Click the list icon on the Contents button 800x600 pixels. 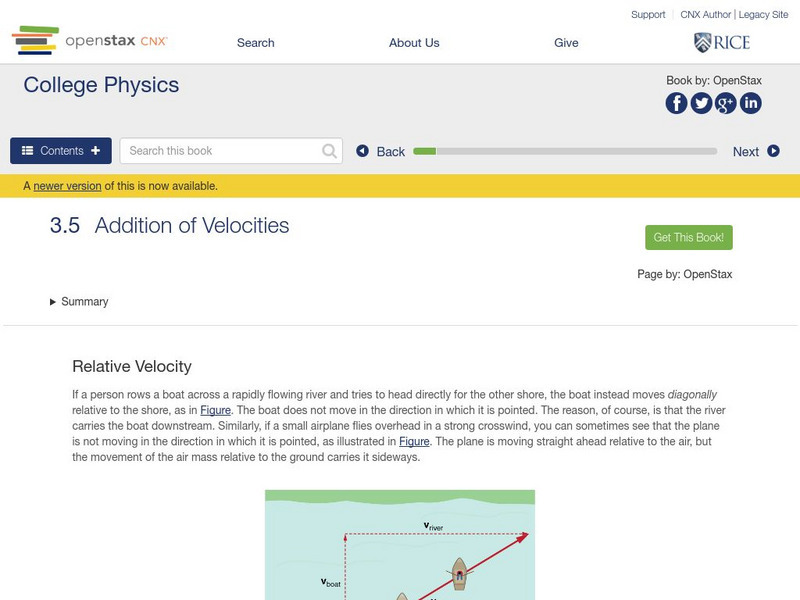[x=27, y=150]
